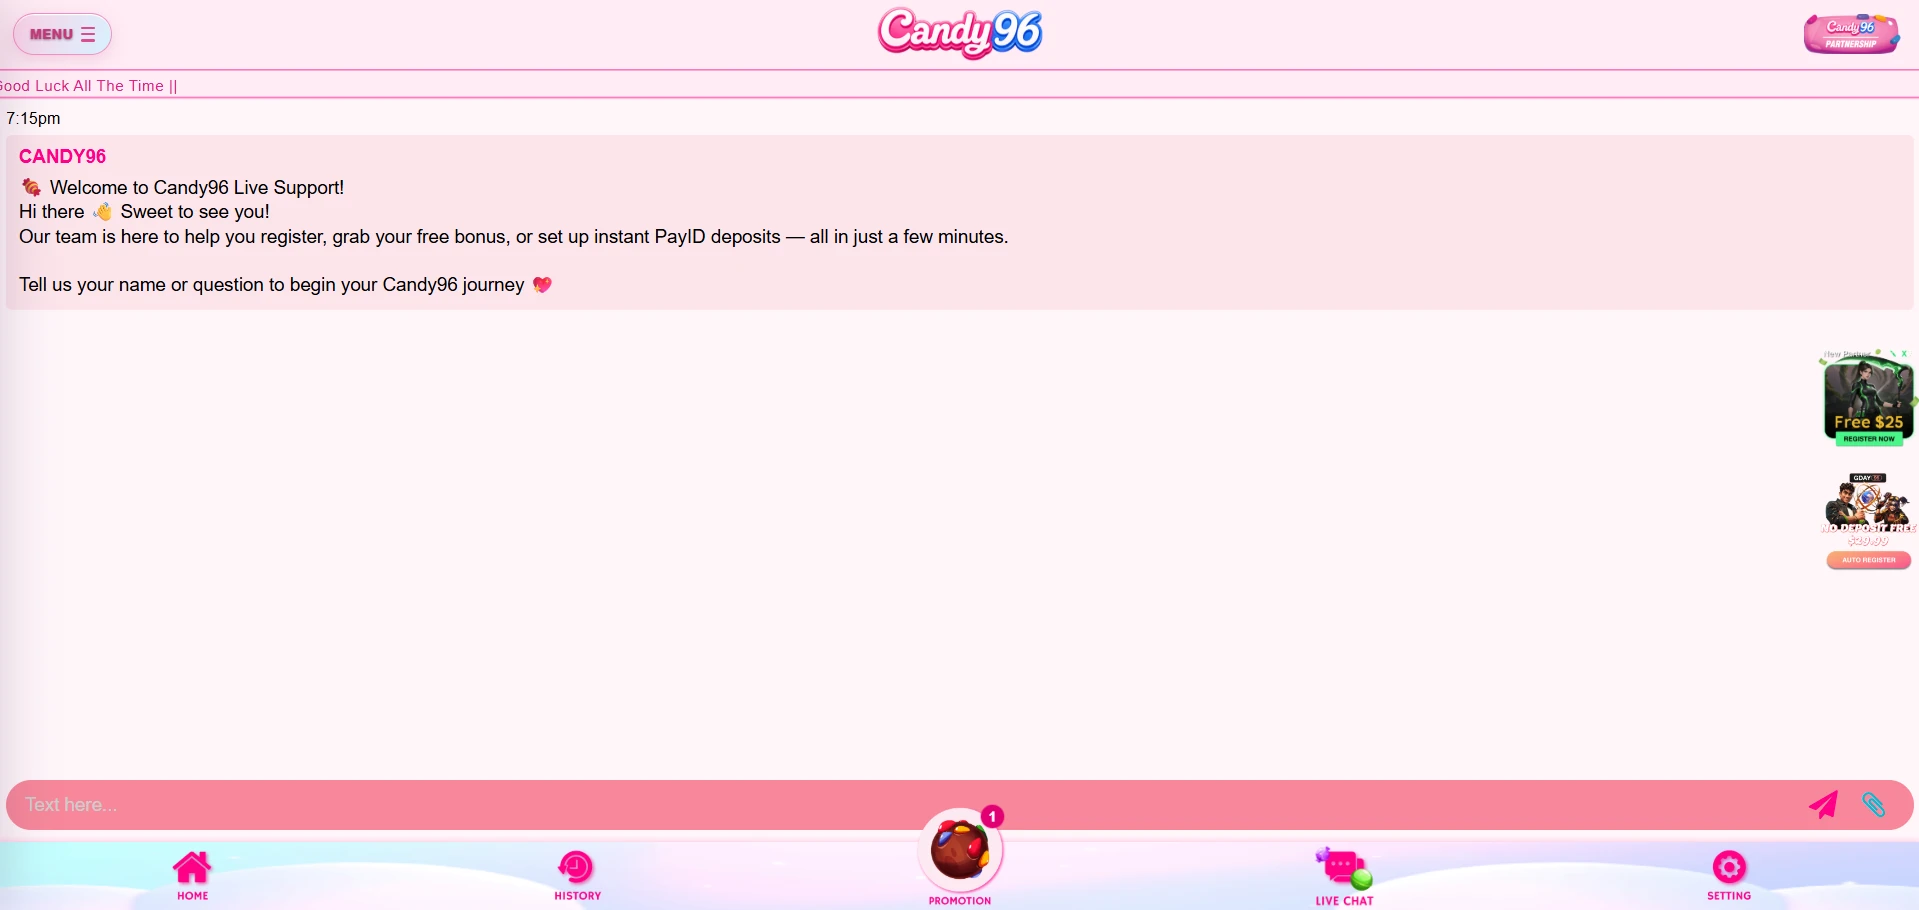Screen dimensions: 1919x910
Task: Click AUTO REGISTER on the GDAY ad
Action: point(1869,560)
